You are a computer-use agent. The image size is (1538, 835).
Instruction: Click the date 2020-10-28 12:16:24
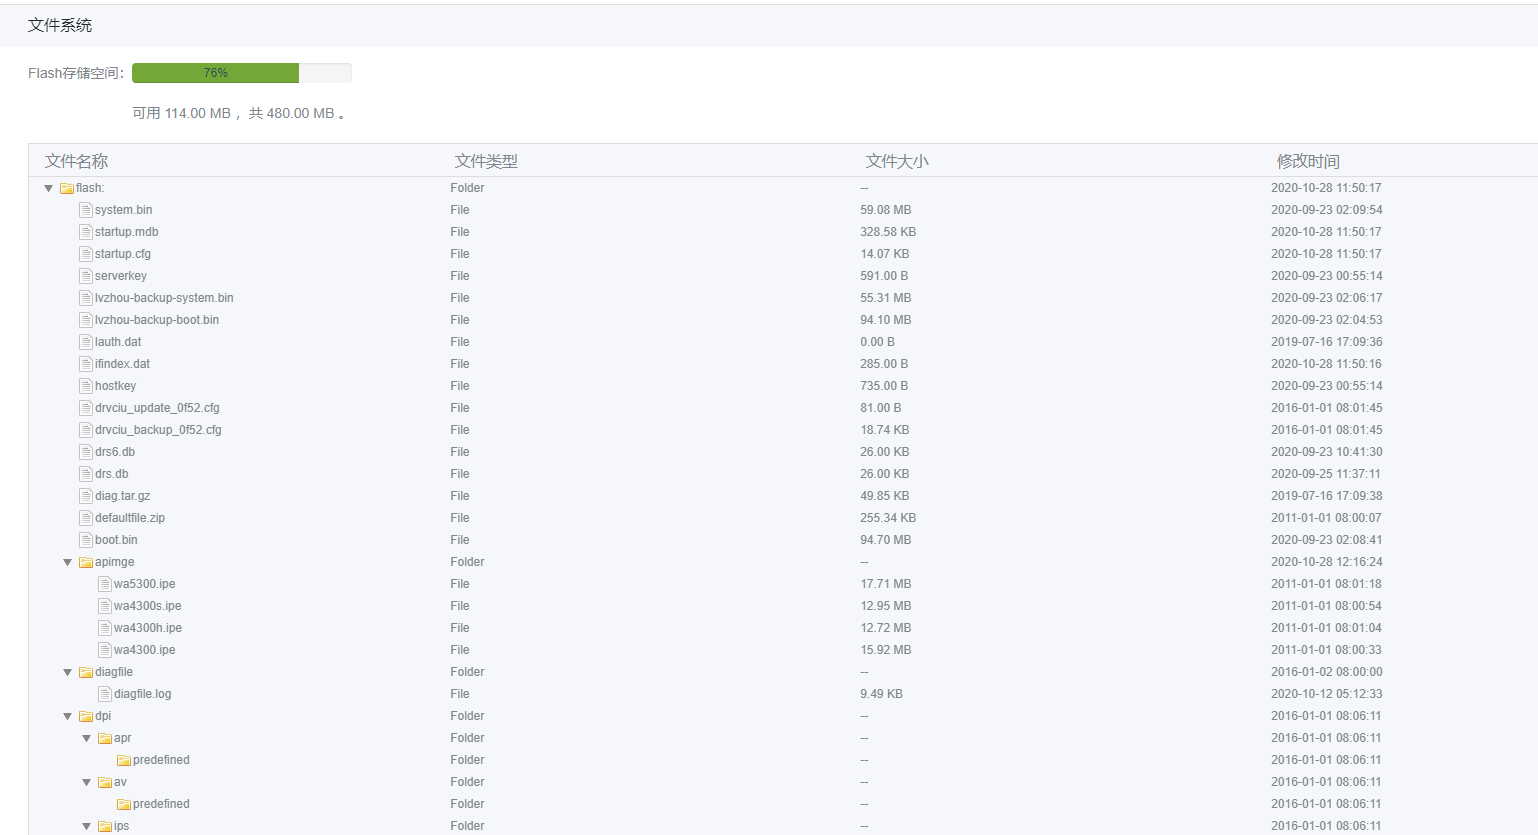pyautogui.click(x=1326, y=562)
